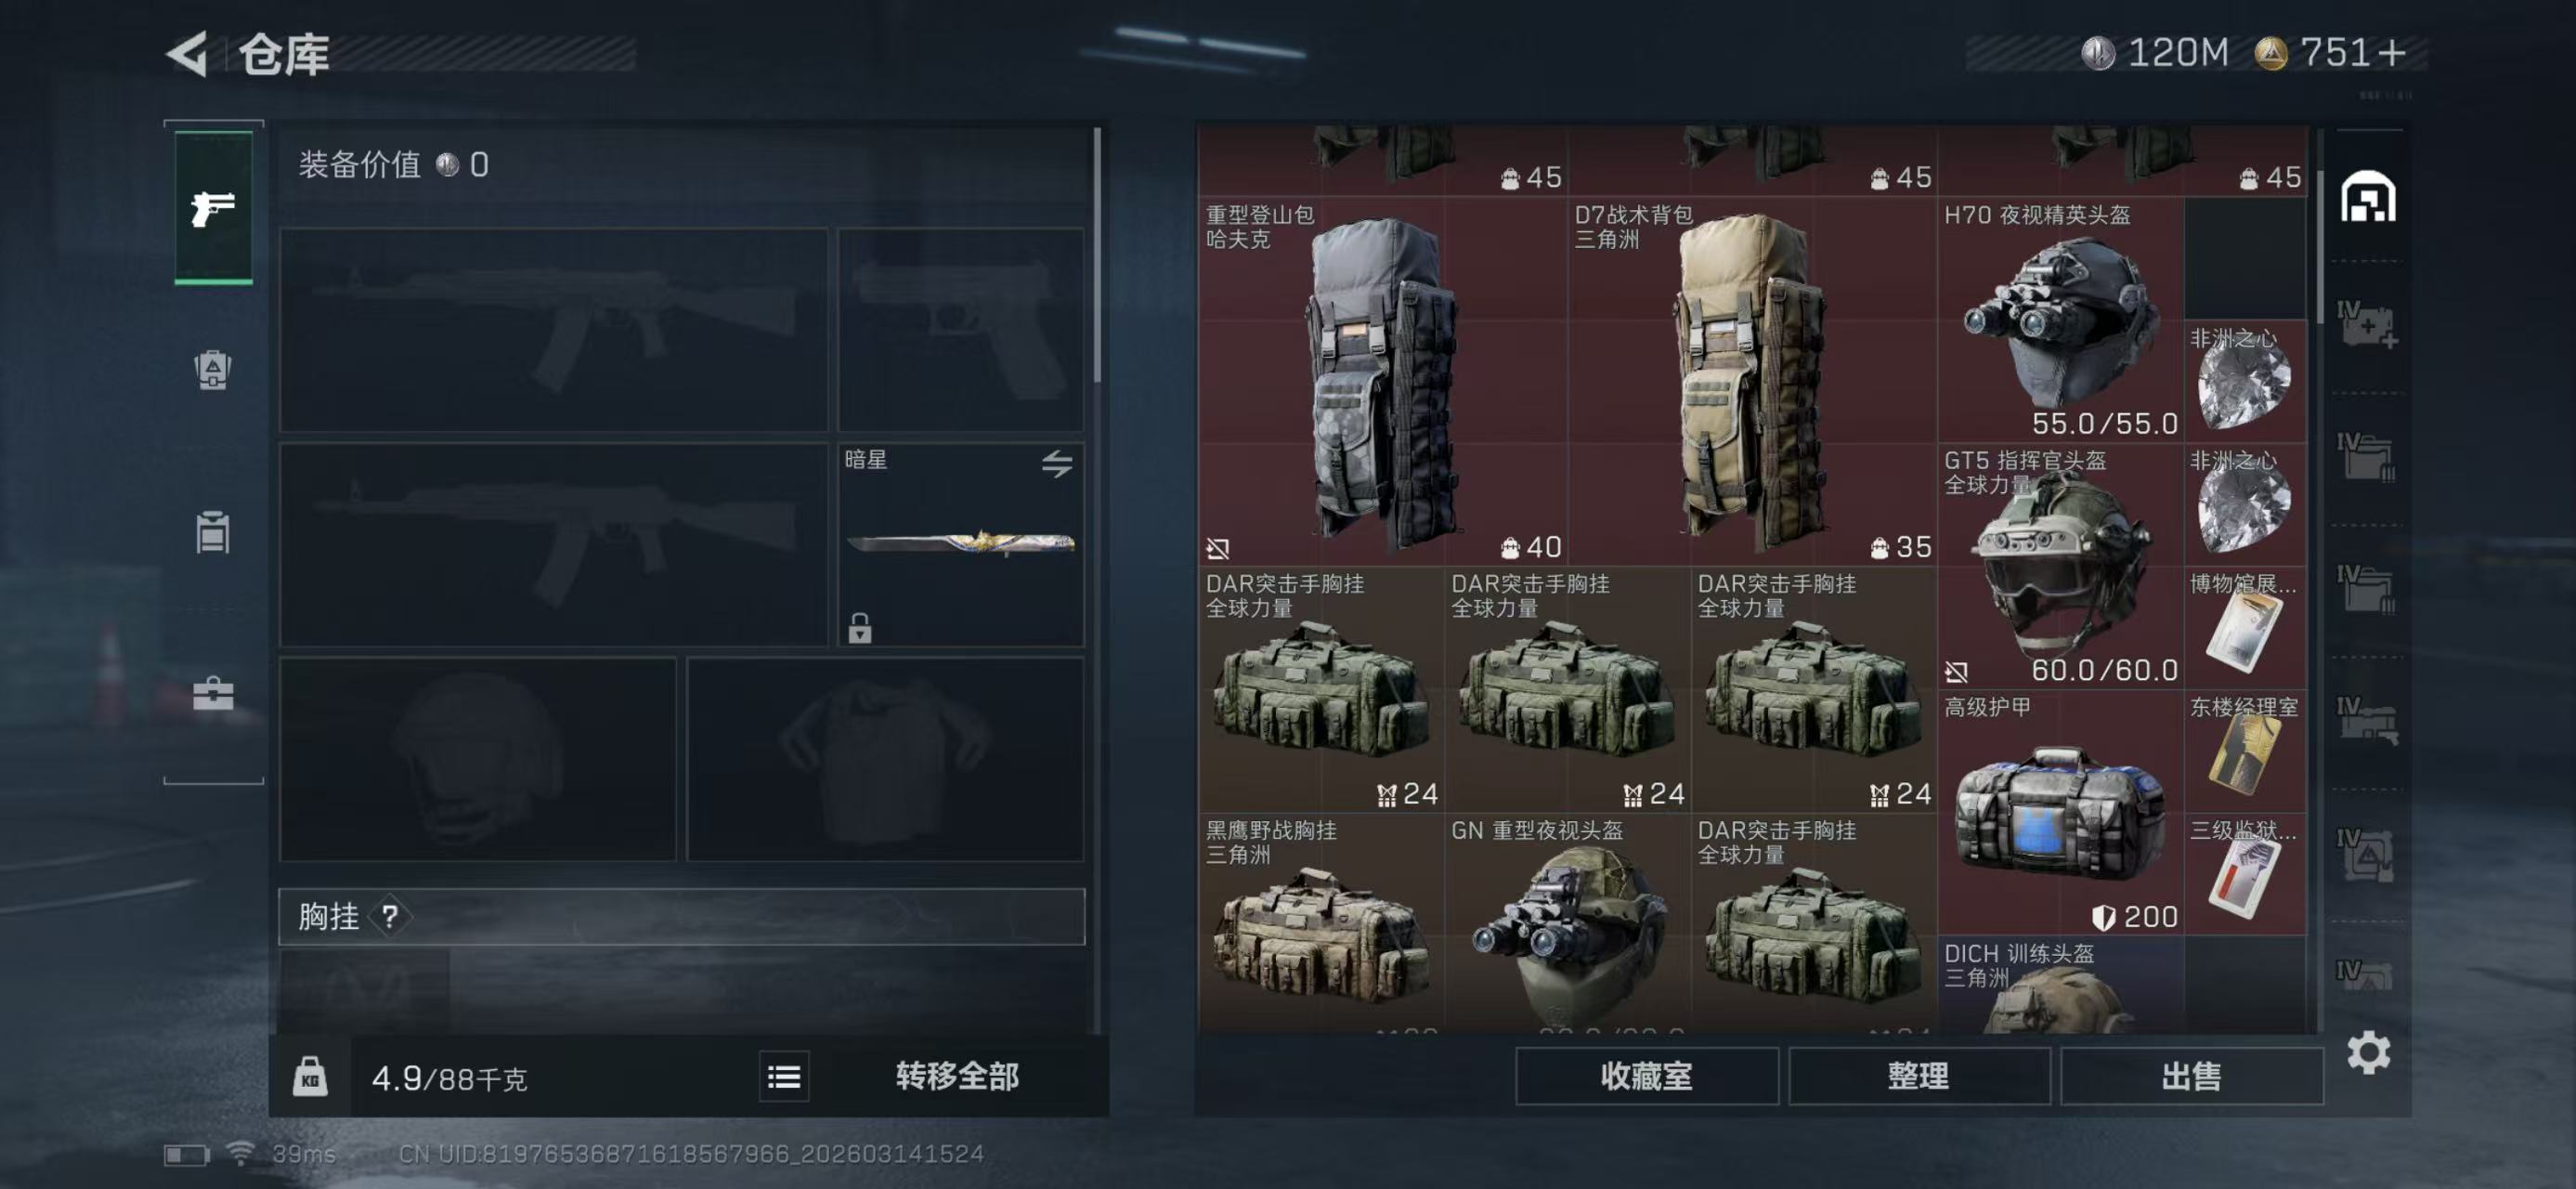This screenshot has height=1189, width=2576.
Task: Go back using the arrow beside 仓库
Action: 187,53
